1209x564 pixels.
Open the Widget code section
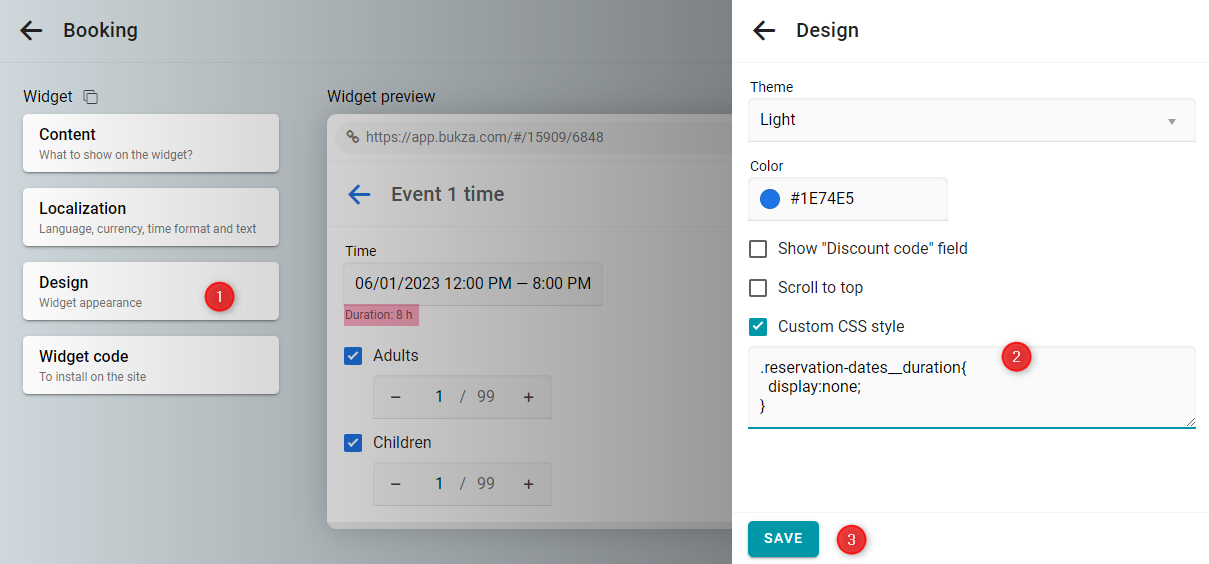(151, 365)
